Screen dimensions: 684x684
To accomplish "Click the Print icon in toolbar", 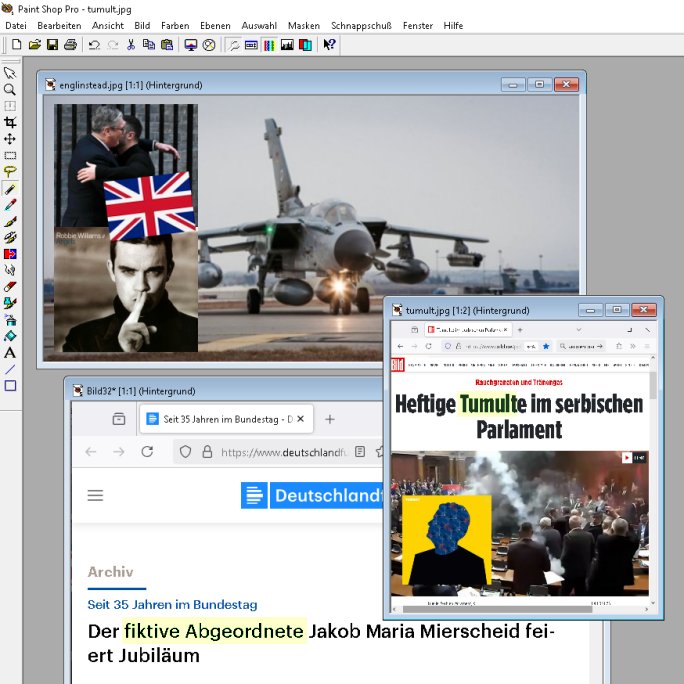I will coord(70,45).
